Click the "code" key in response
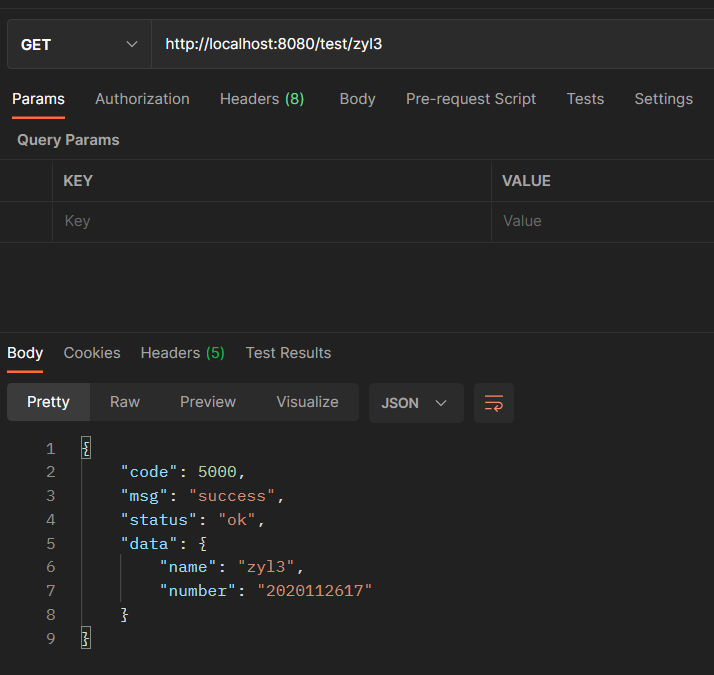Image resolution: width=714 pixels, height=675 pixels. point(149,472)
